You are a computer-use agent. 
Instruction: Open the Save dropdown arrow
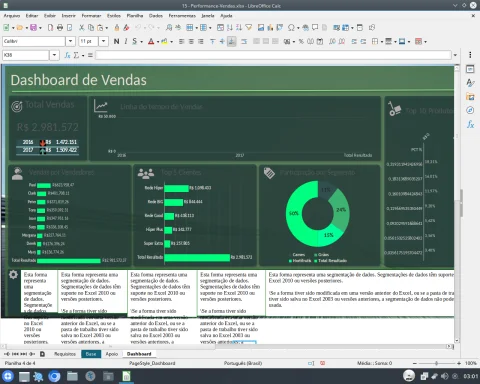click(x=40, y=28)
